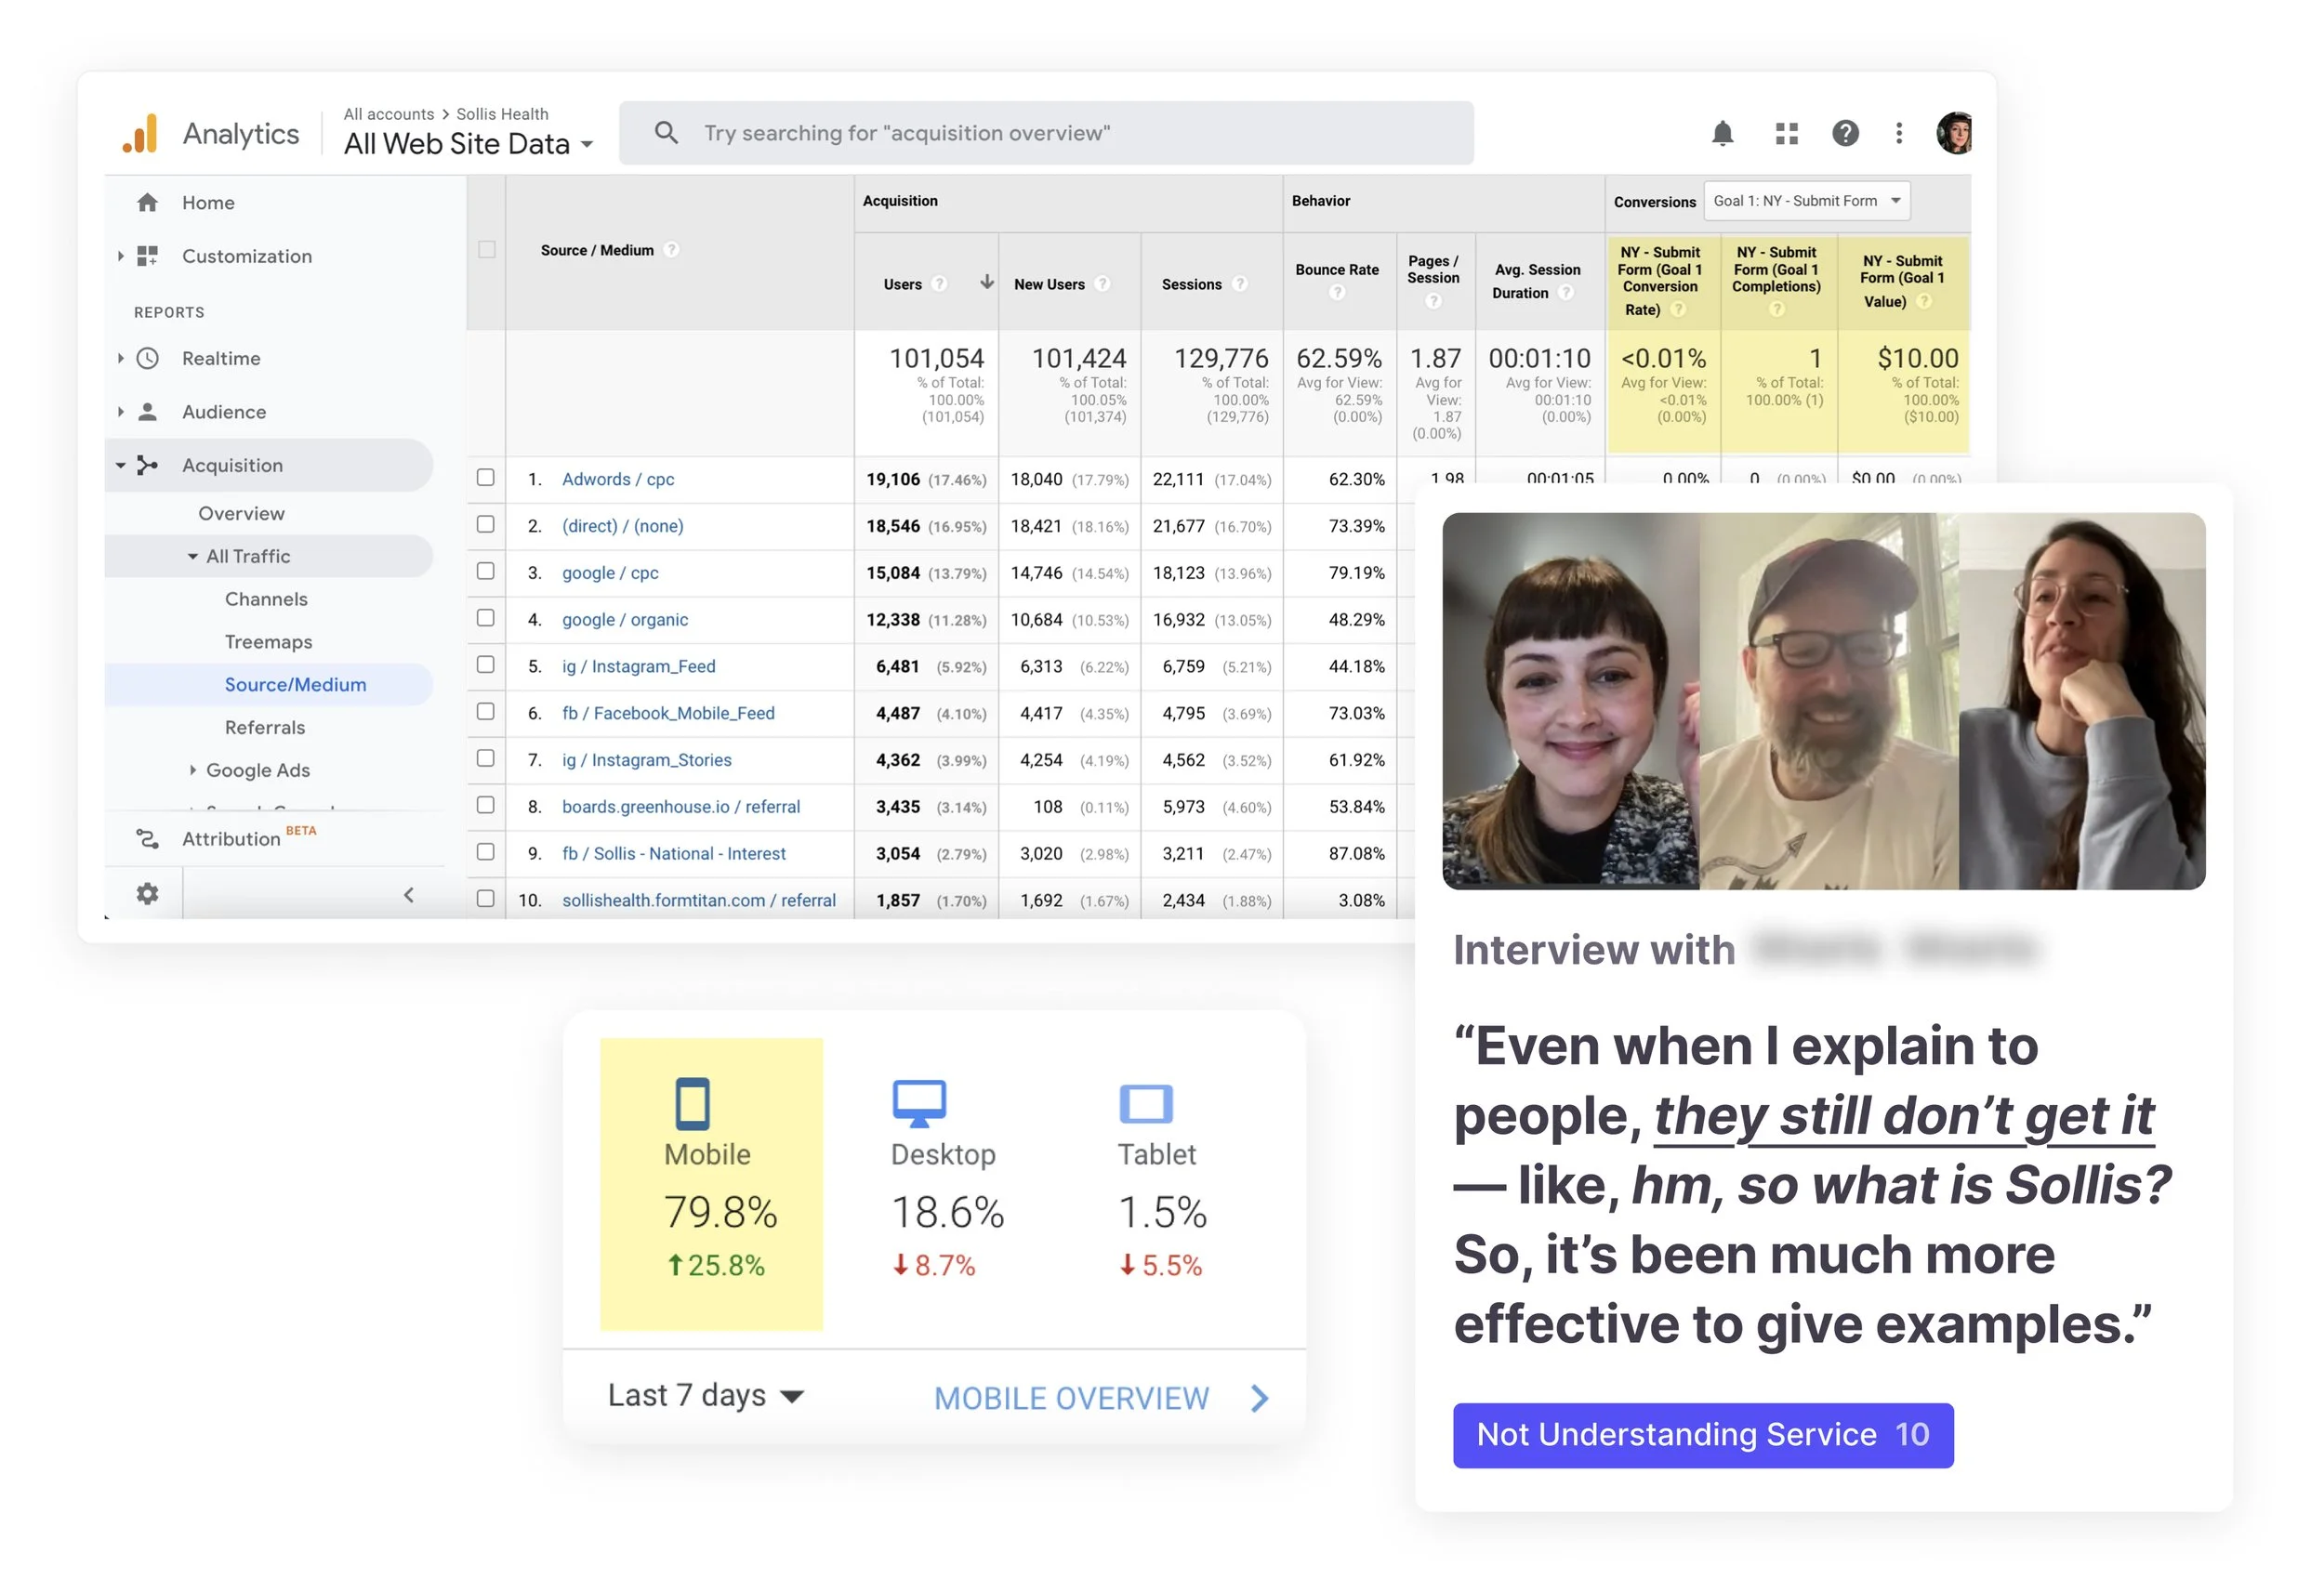Open the apps grid icon
The height and width of the screenshot is (1592, 2324).
coord(1786,133)
